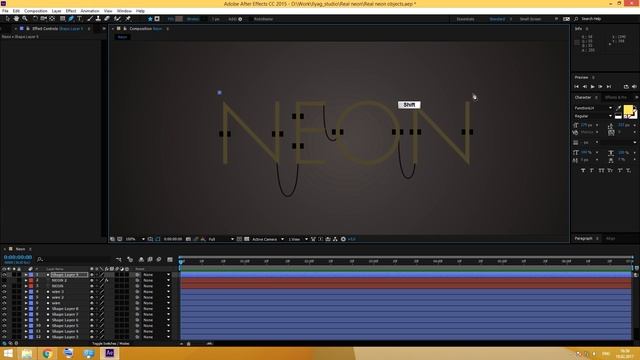Open Chrome from the Windows taskbar
This screenshot has width=640, height=360.
pos(47,353)
